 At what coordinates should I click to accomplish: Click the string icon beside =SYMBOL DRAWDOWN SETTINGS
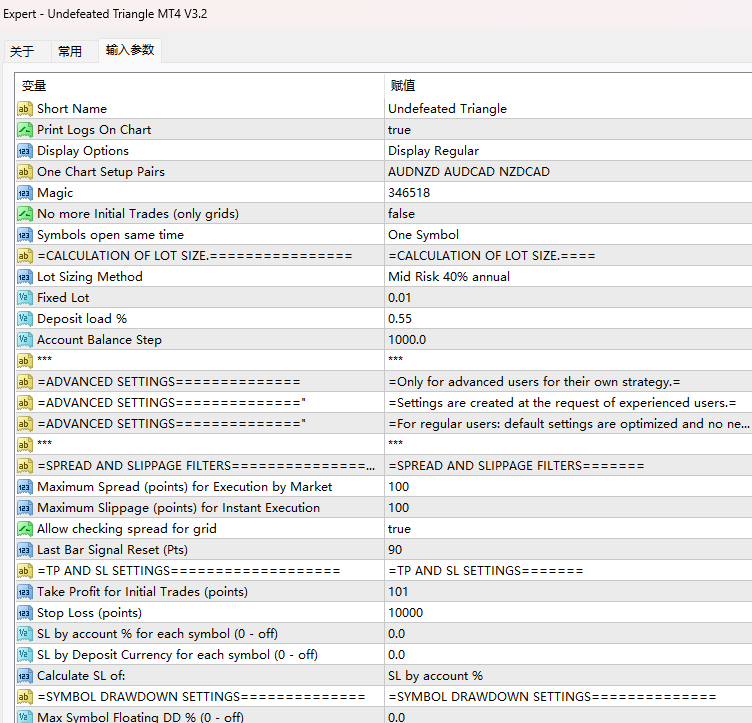pyautogui.click(x=25, y=697)
